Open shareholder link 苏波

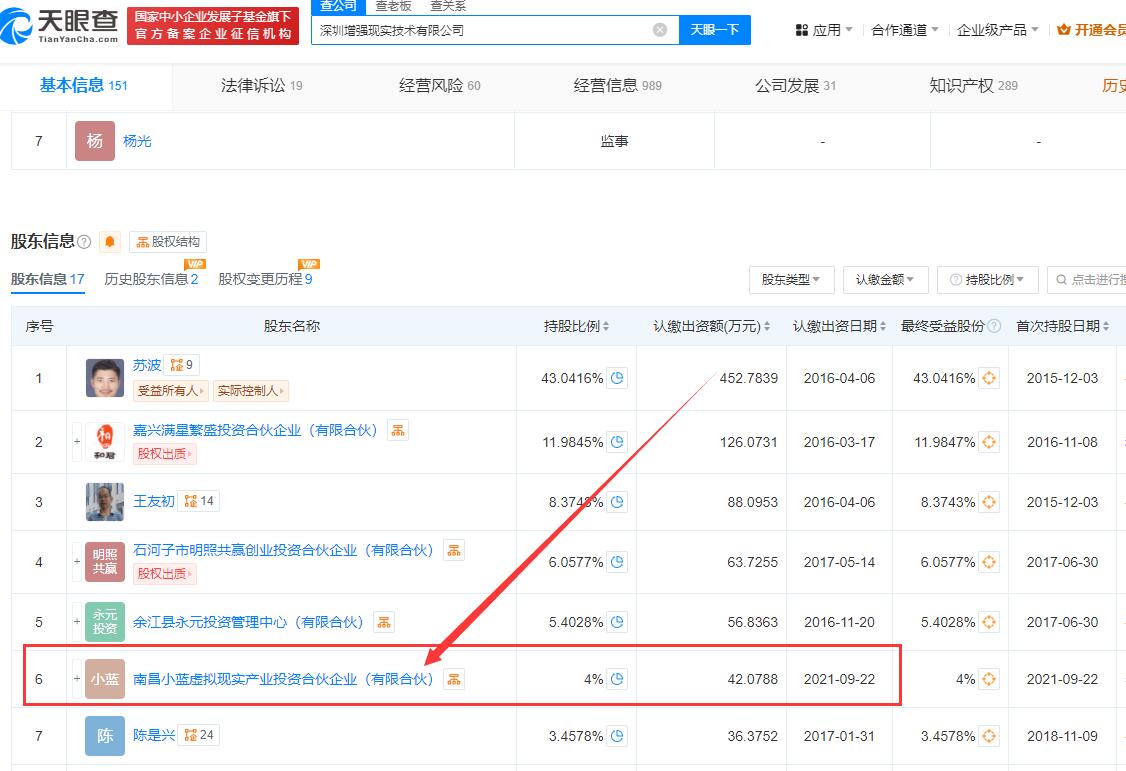147,365
